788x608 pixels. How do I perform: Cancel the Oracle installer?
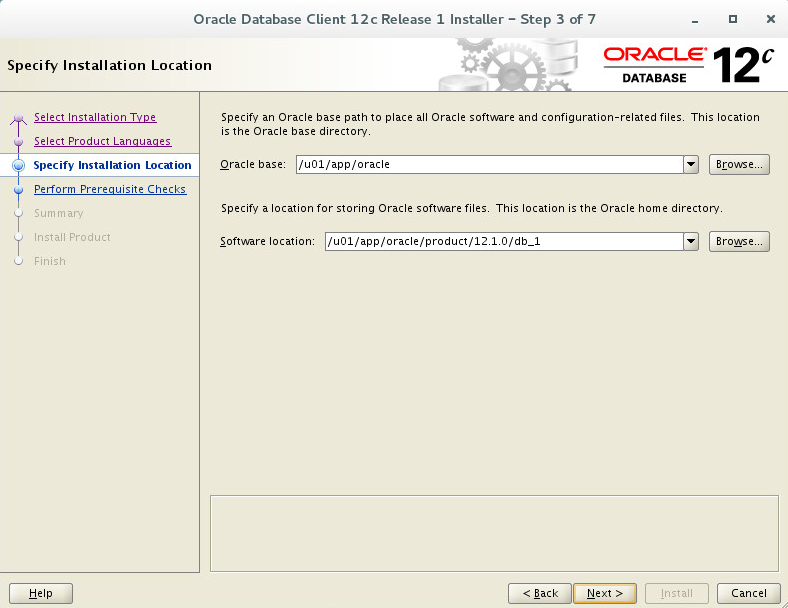tap(749, 593)
